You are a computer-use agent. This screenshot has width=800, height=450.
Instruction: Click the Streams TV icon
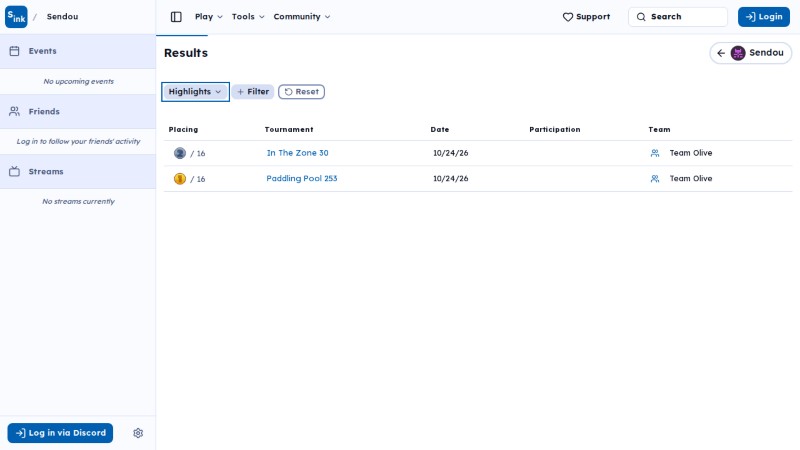click(14, 171)
